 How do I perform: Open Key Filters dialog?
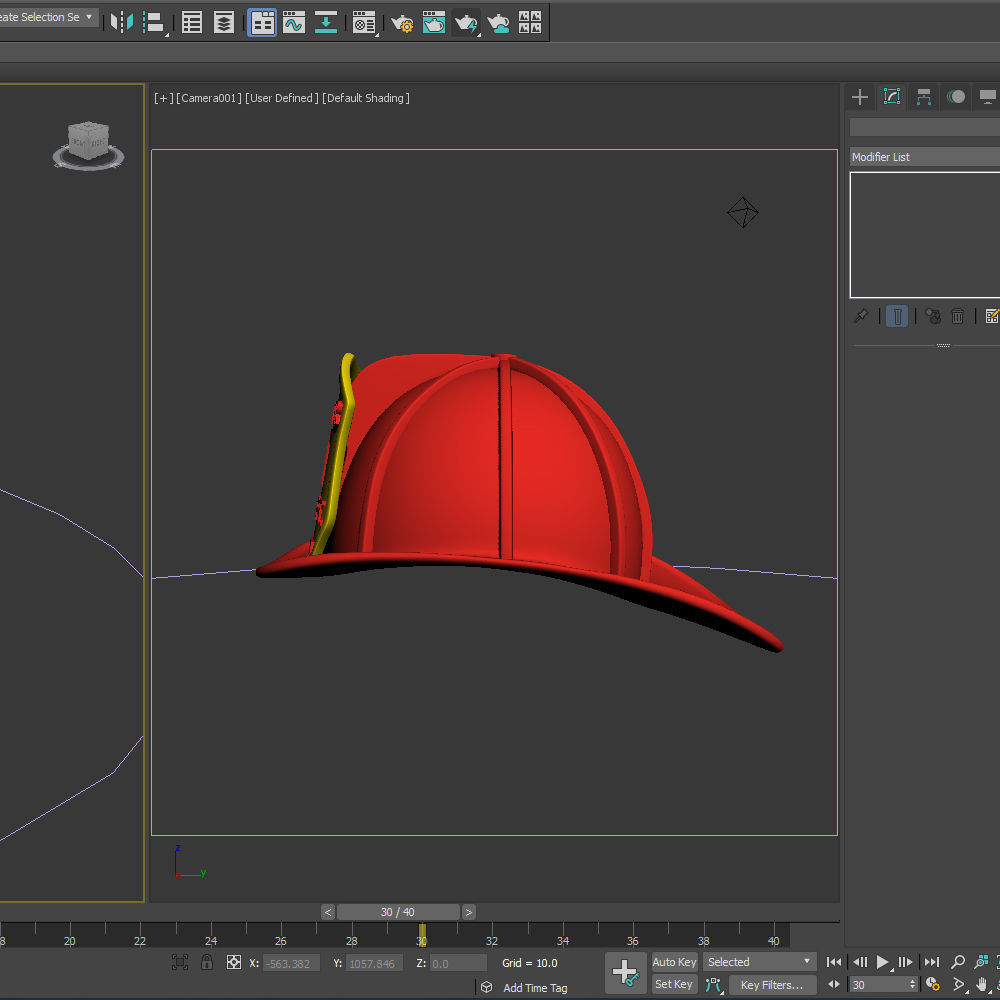pyautogui.click(x=772, y=985)
